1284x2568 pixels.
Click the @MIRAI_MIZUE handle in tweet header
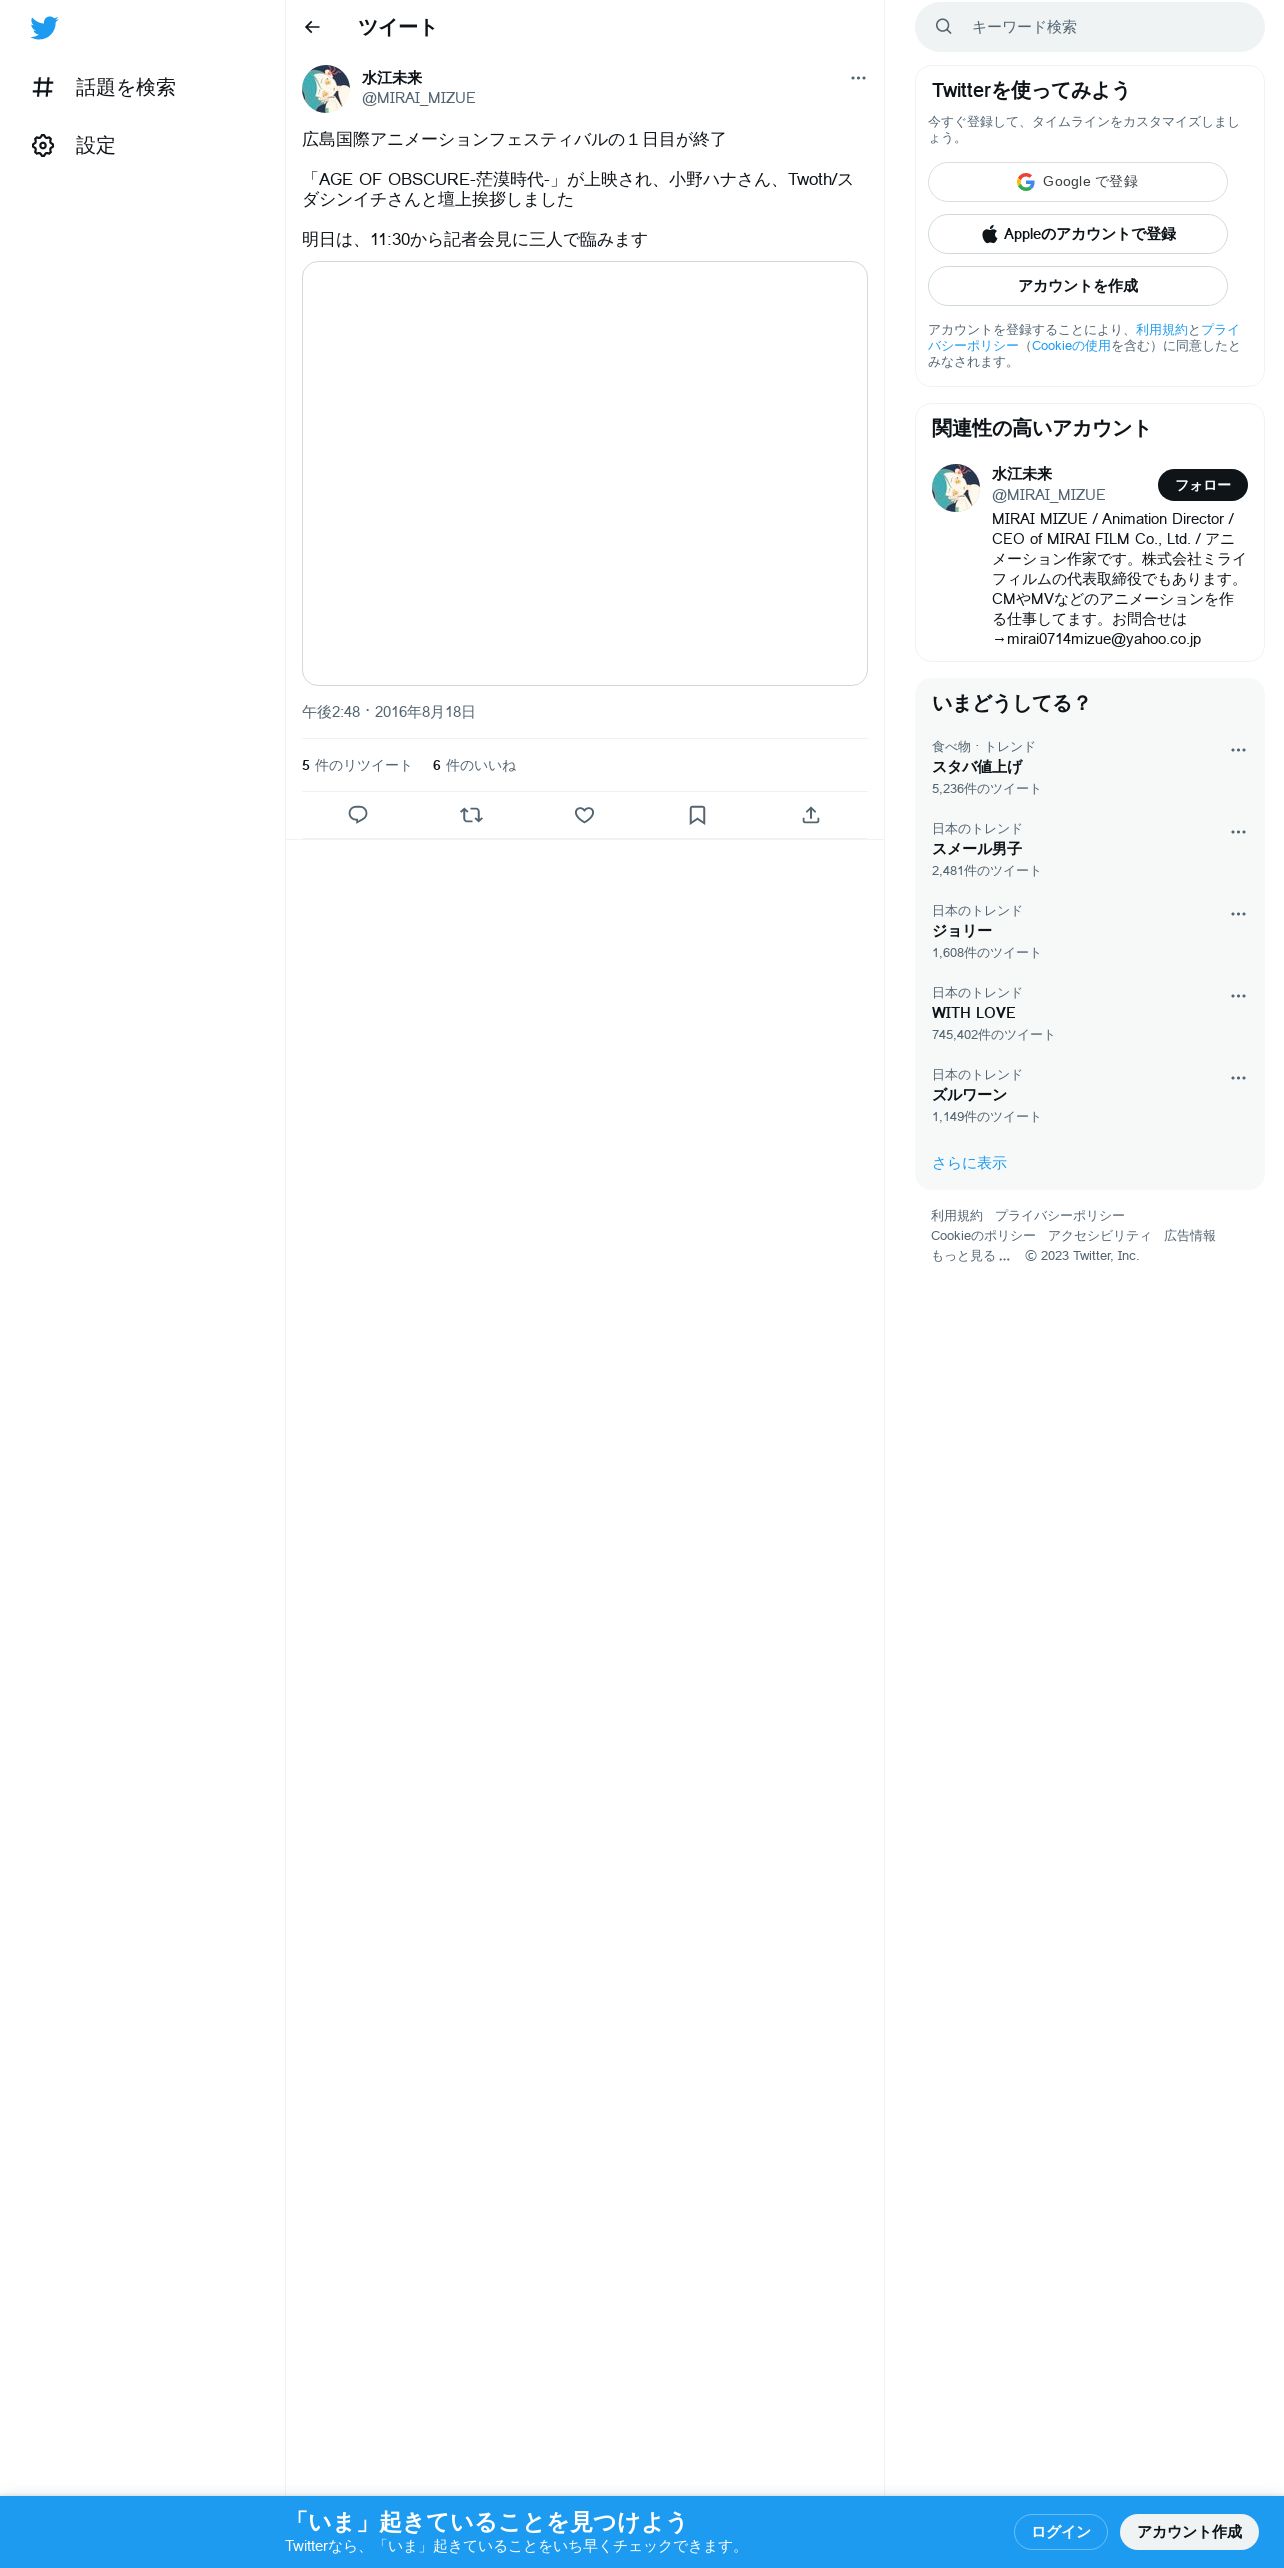[x=418, y=98]
